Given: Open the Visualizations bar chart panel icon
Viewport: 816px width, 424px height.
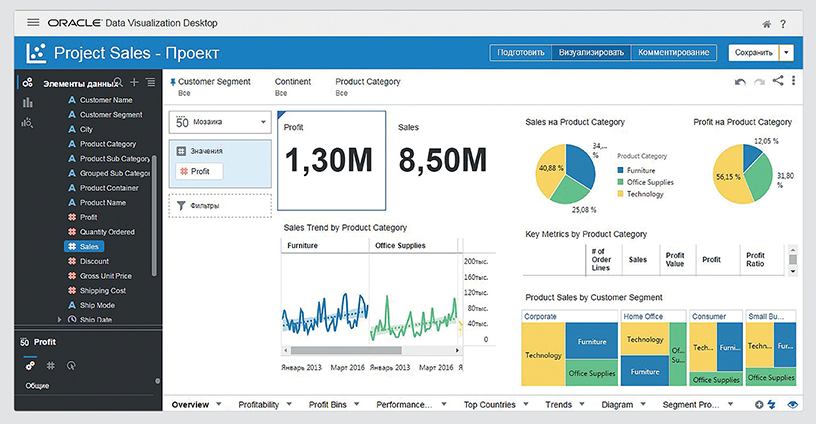Looking at the screenshot, I should click(x=28, y=102).
